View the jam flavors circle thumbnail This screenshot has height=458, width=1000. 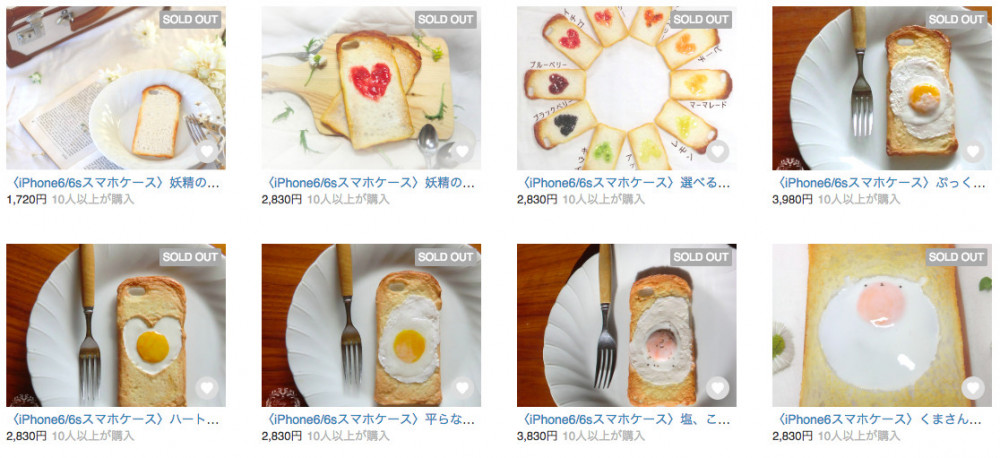pos(626,88)
